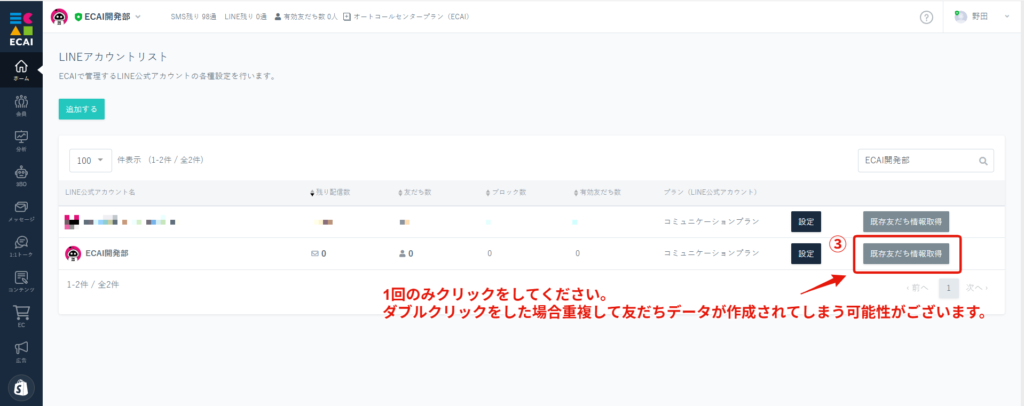Screen dimensions: 1024x406
Task: Open the 野田 user menu dropdown
Action: click(980, 17)
